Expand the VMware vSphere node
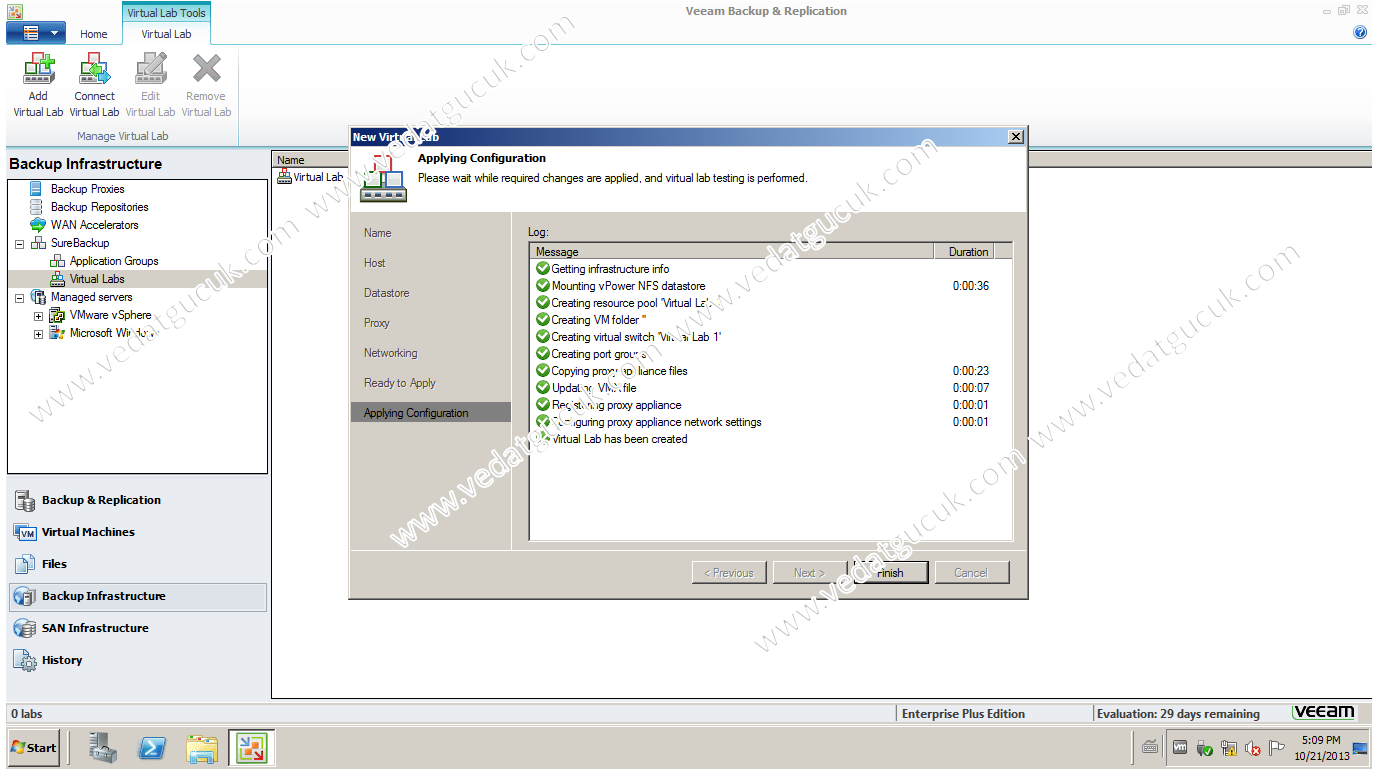This screenshot has width=1373, height=771. 38,315
